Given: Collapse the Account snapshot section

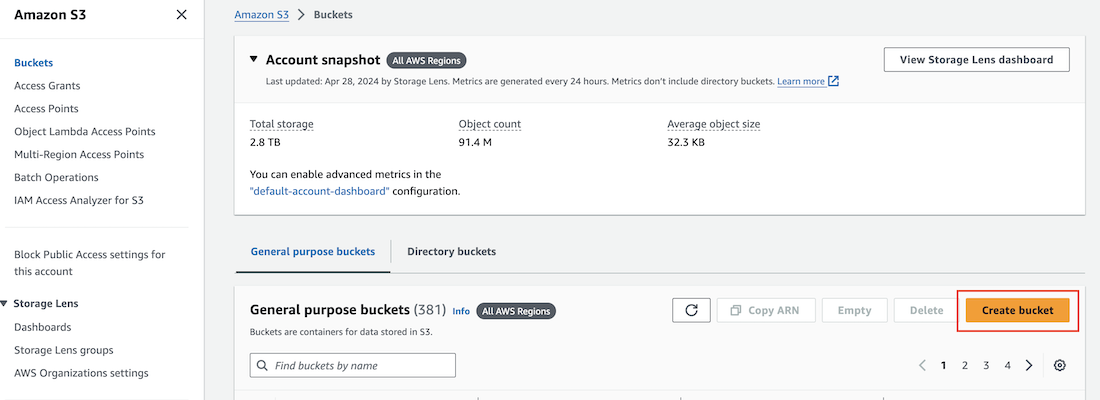Looking at the screenshot, I should coord(254,60).
